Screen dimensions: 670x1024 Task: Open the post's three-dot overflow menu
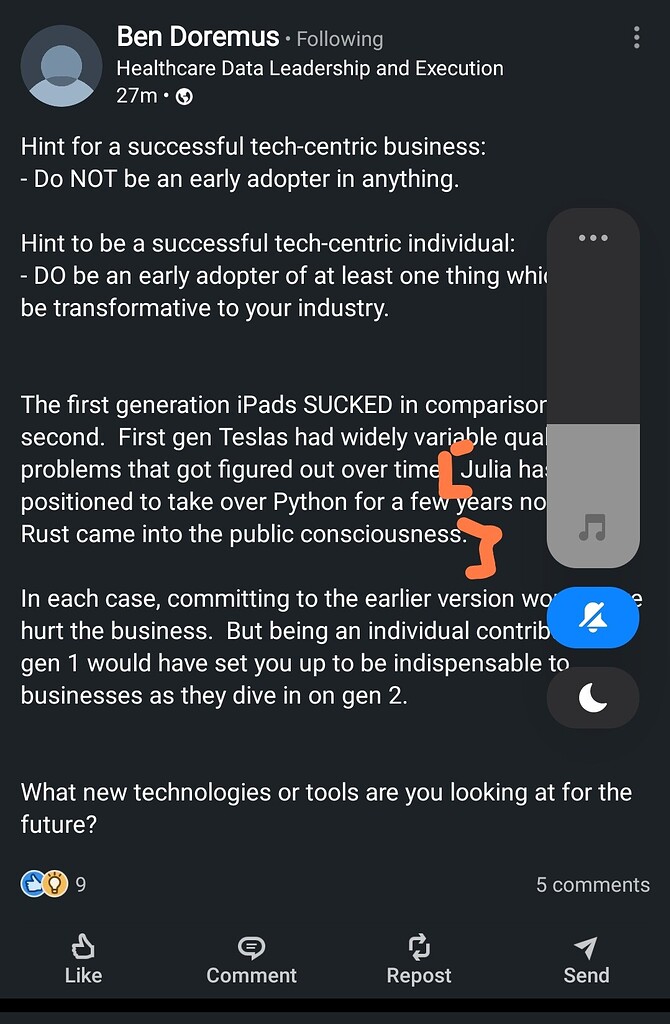tap(636, 36)
